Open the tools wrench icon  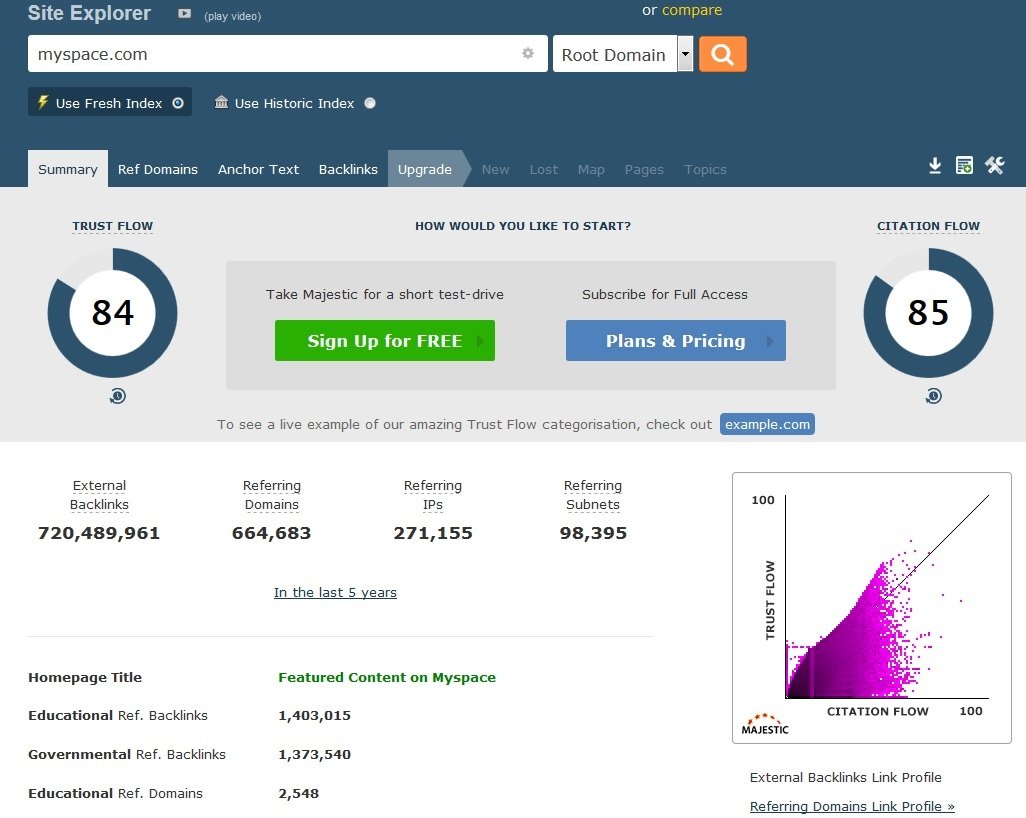coord(995,166)
